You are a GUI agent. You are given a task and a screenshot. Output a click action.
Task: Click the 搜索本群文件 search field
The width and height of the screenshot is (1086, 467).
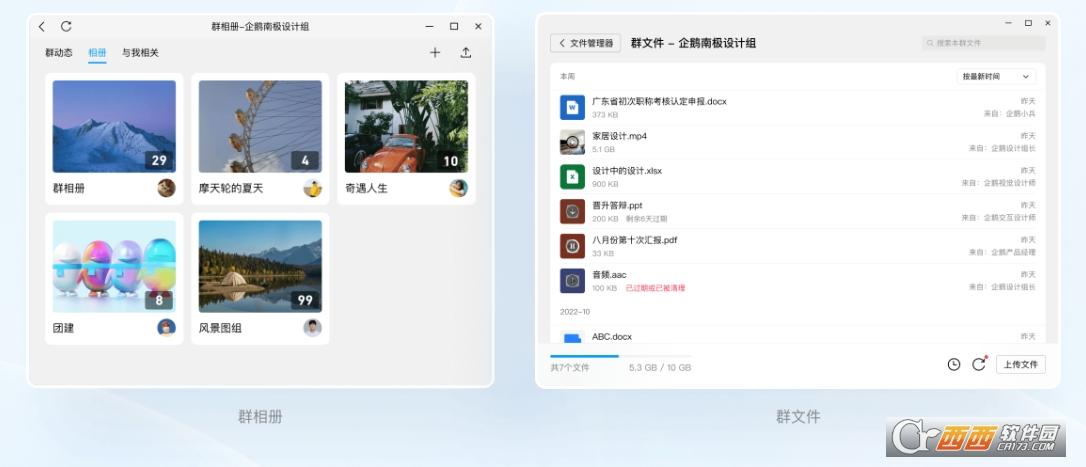click(x=984, y=43)
